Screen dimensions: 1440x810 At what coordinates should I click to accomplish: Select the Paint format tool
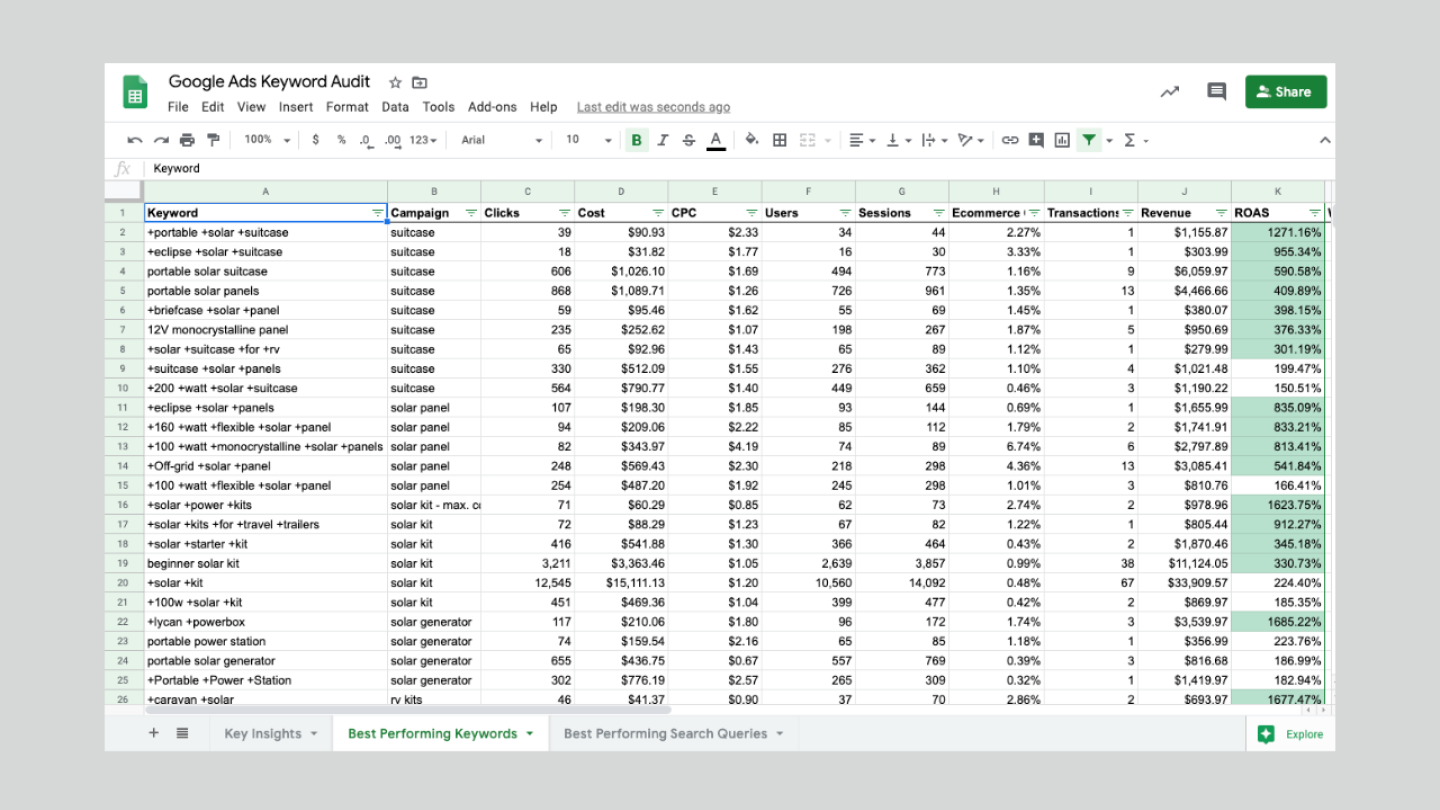pyautogui.click(x=213, y=140)
